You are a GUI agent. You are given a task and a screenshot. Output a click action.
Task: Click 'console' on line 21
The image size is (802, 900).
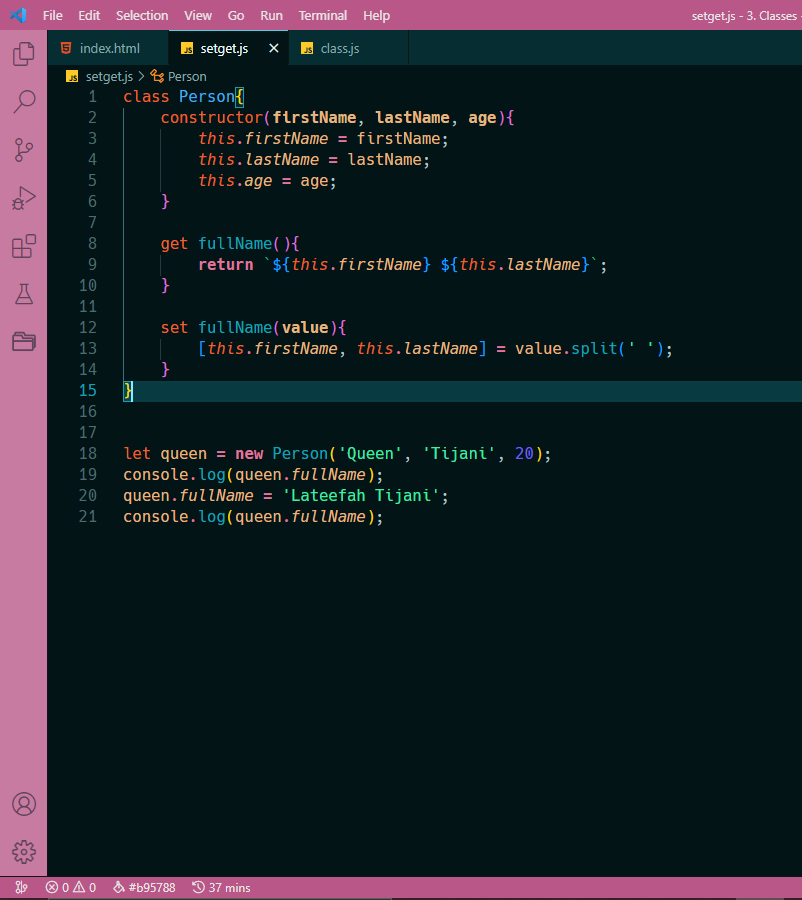(156, 517)
